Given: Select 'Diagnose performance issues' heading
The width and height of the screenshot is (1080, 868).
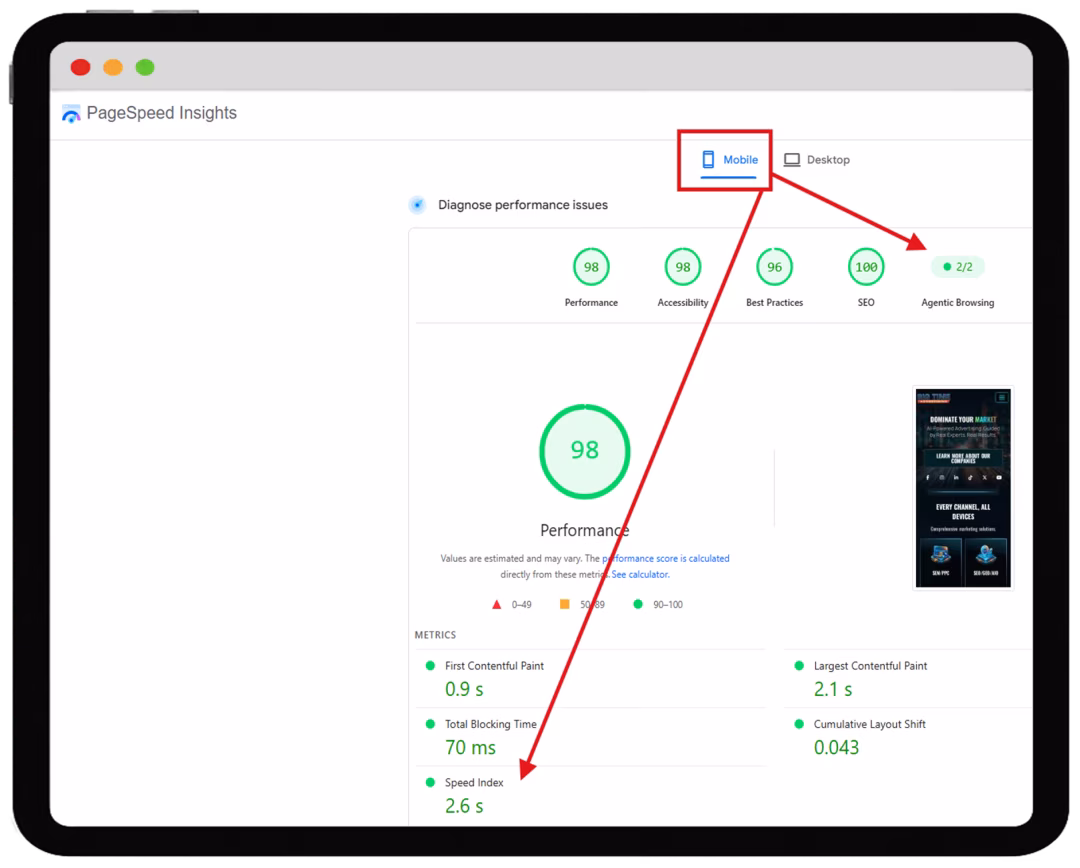Looking at the screenshot, I should click(523, 205).
